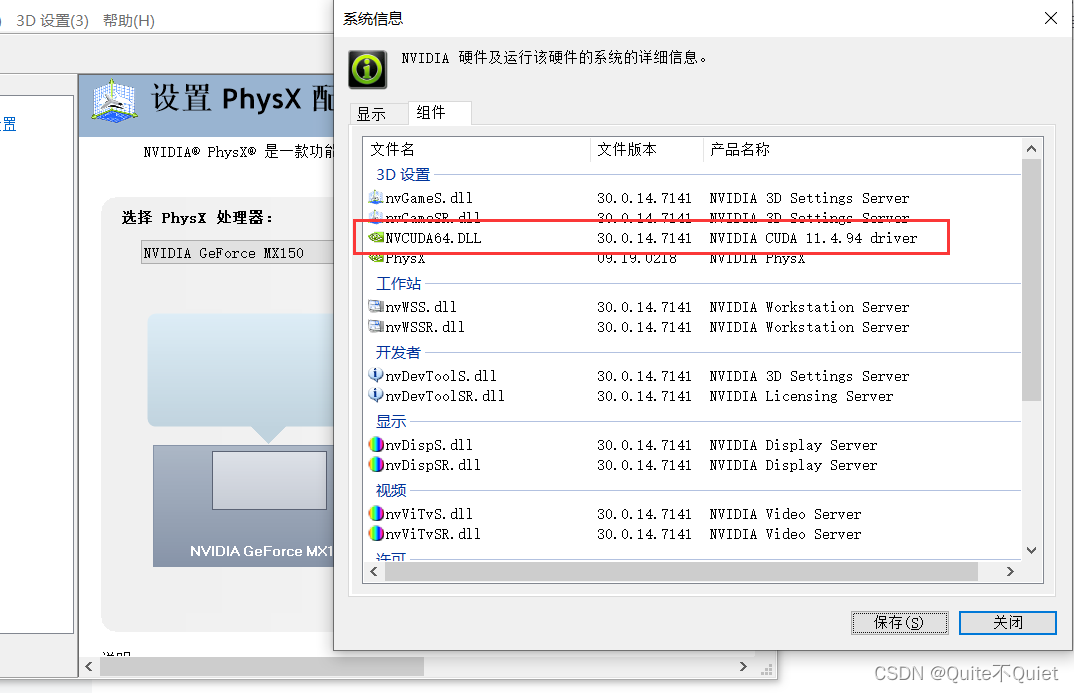Click the nvViTvSR.dll rainbow icon
This screenshot has width=1074, height=693.
click(x=375, y=533)
